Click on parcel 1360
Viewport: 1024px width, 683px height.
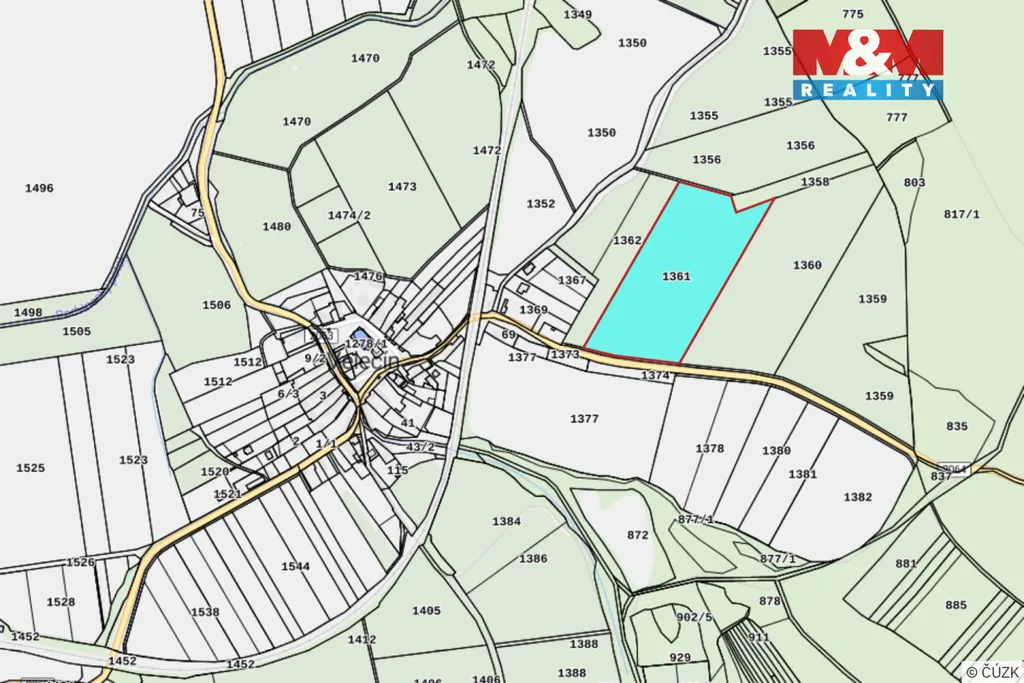pos(806,265)
